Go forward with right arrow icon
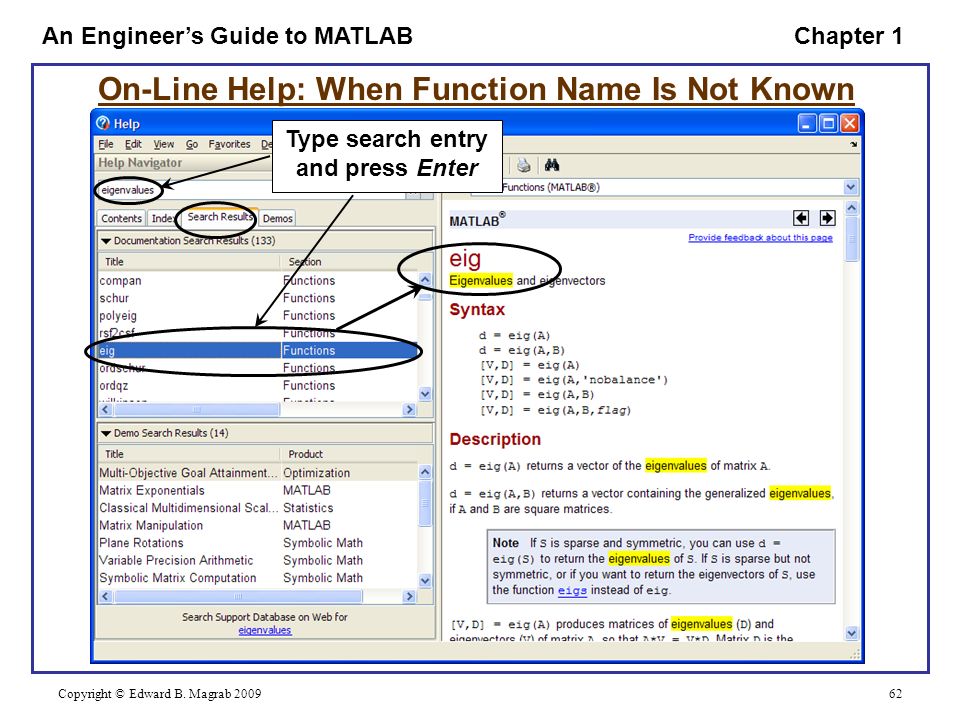Screen dimensions: 960x720 click(827, 218)
